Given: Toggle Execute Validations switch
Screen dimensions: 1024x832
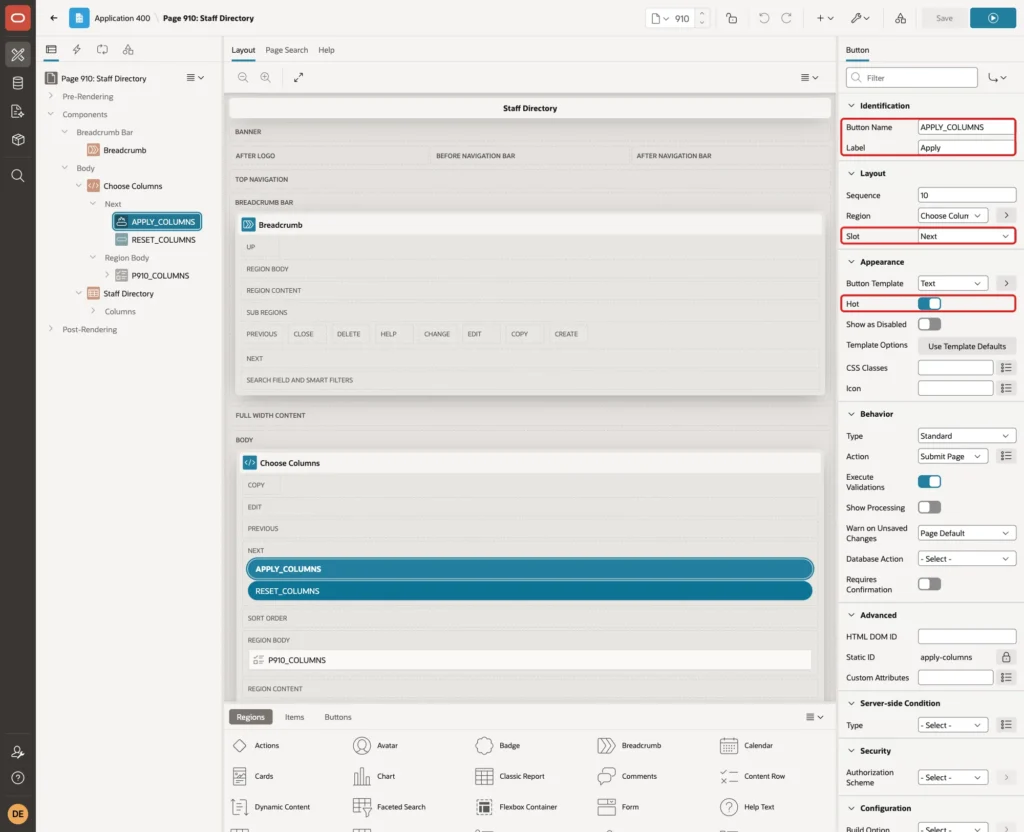Looking at the screenshot, I should point(929,482).
